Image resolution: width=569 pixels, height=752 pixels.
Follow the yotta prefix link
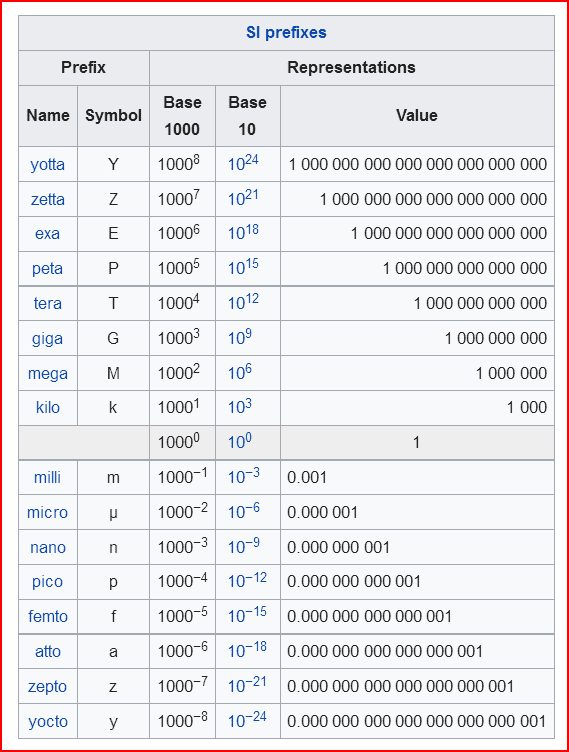point(47,164)
